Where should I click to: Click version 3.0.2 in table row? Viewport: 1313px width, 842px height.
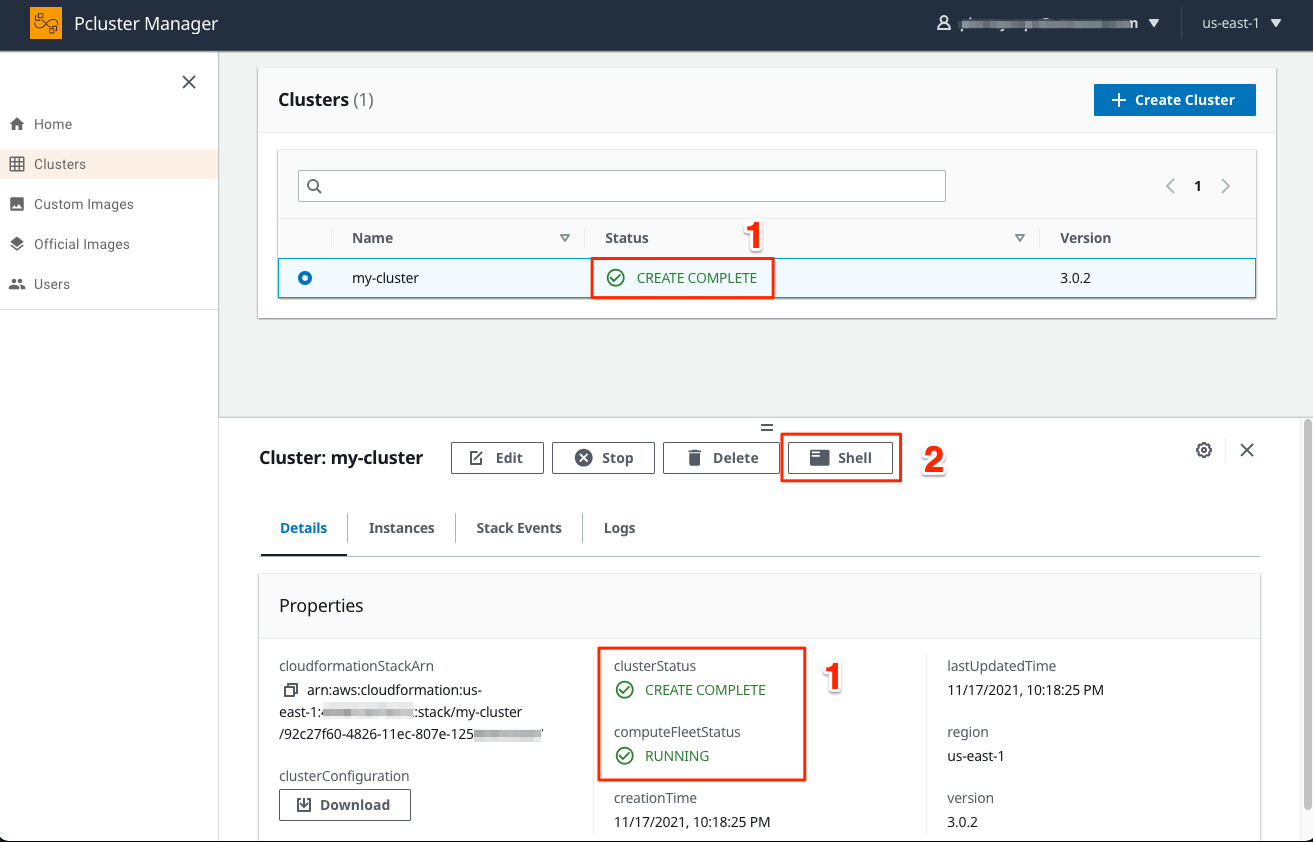(x=1075, y=278)
